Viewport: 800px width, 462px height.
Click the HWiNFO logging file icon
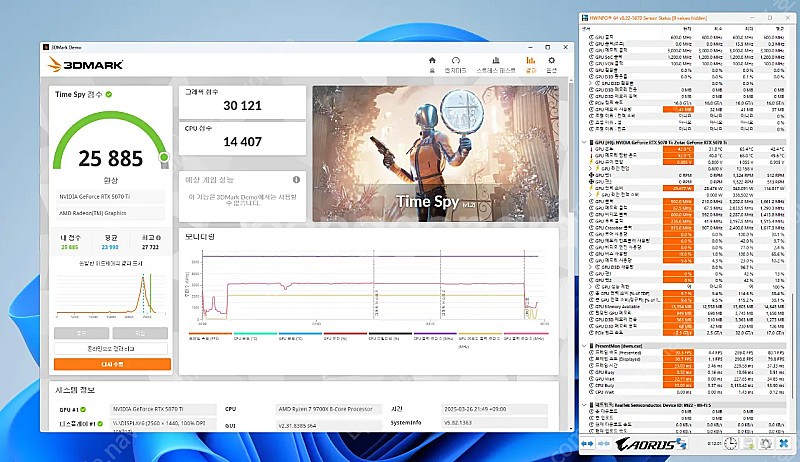click(748, 443)
